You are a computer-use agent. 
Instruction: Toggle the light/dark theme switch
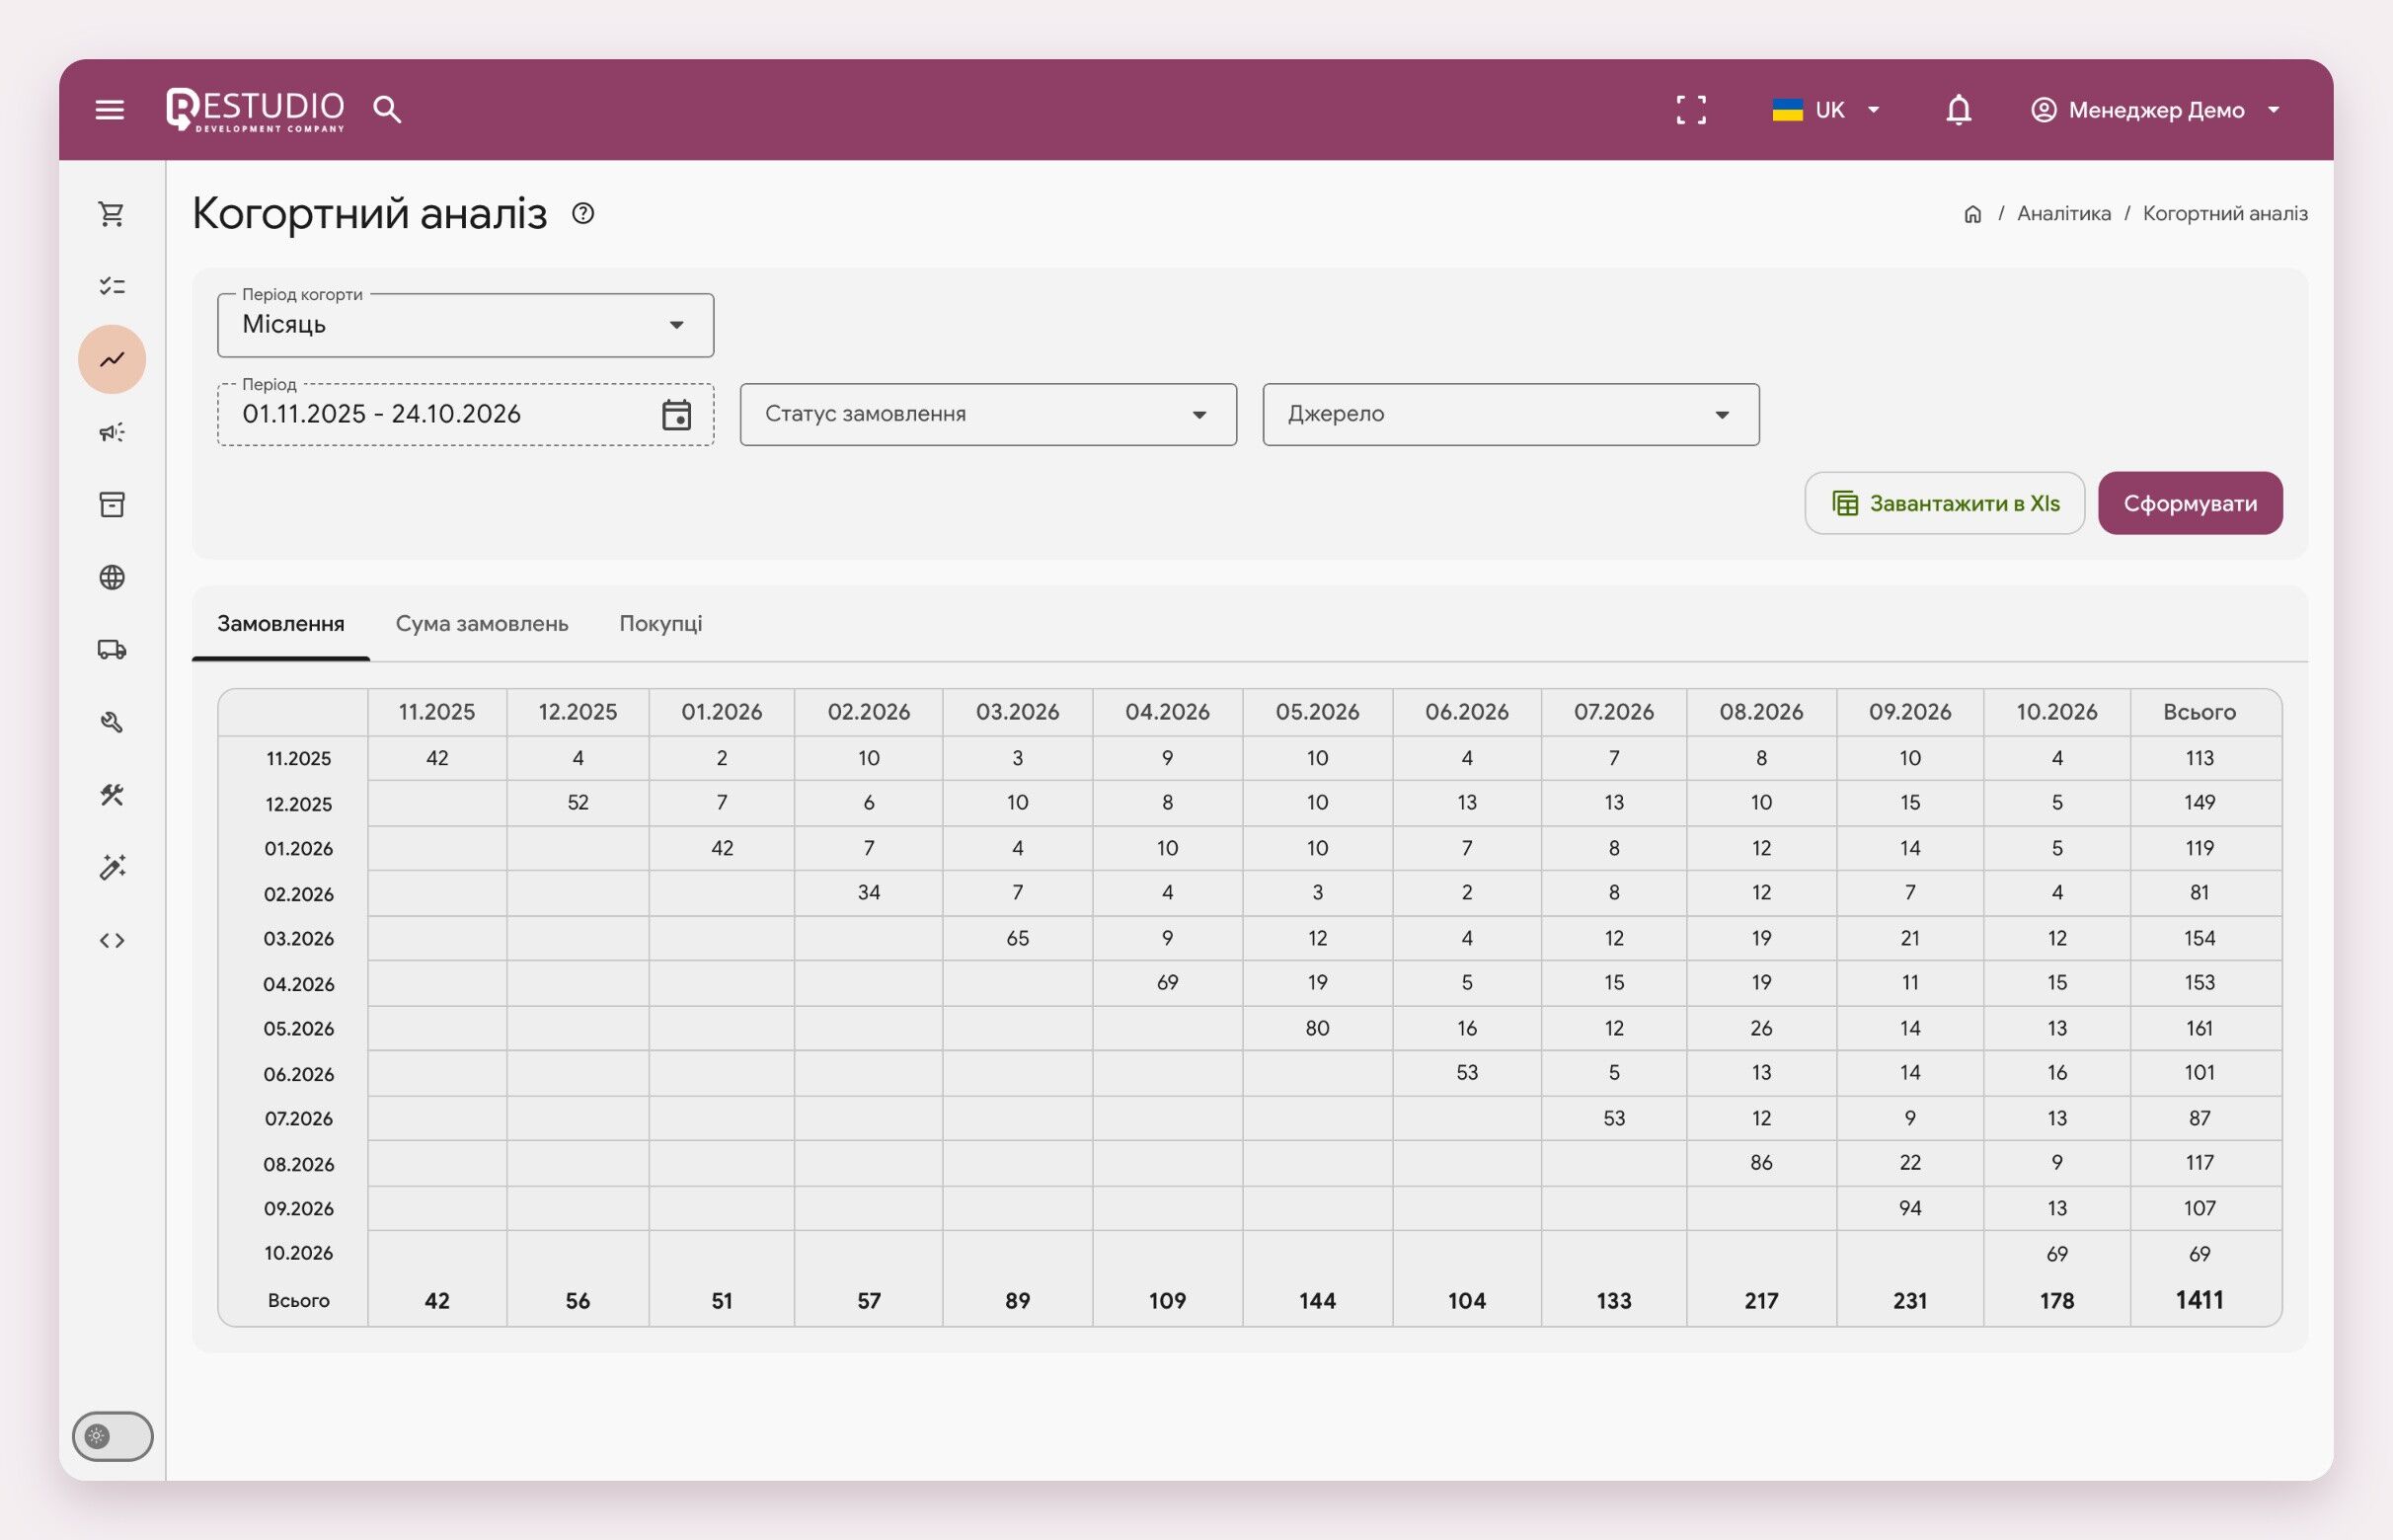112,1437
